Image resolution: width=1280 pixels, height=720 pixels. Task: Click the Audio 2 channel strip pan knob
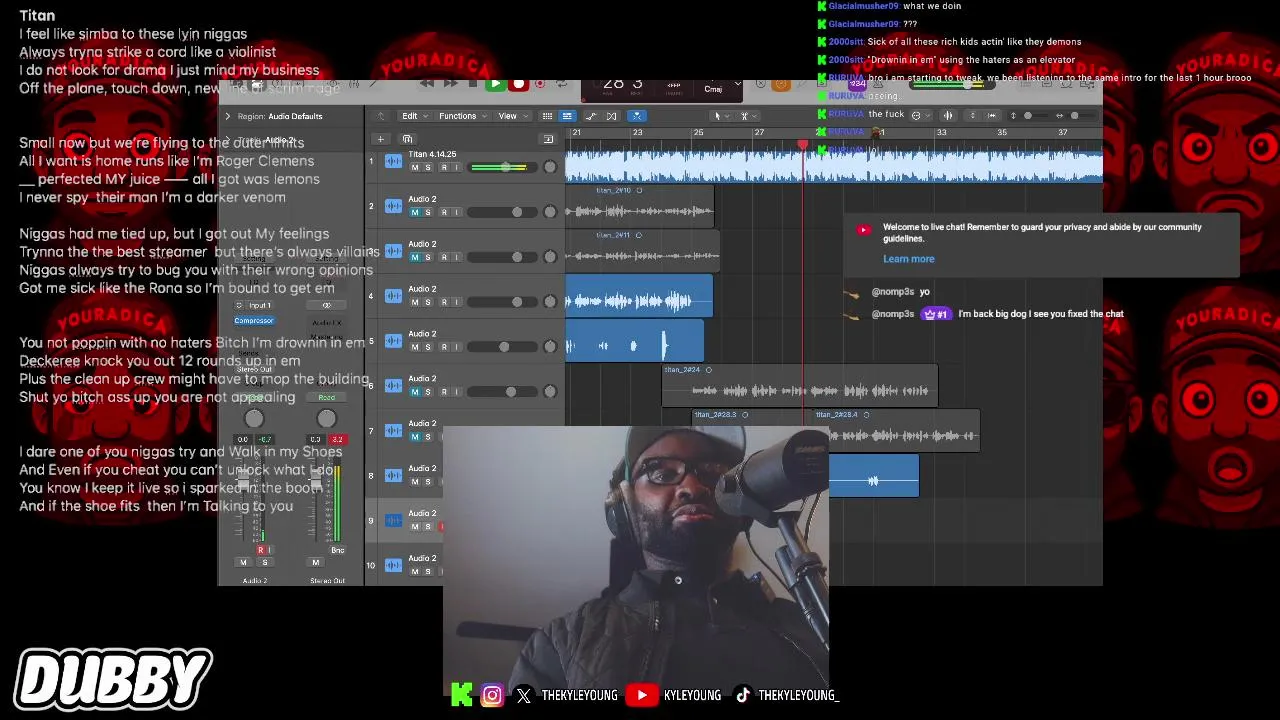pyautogui.click(x=254, y=419)
